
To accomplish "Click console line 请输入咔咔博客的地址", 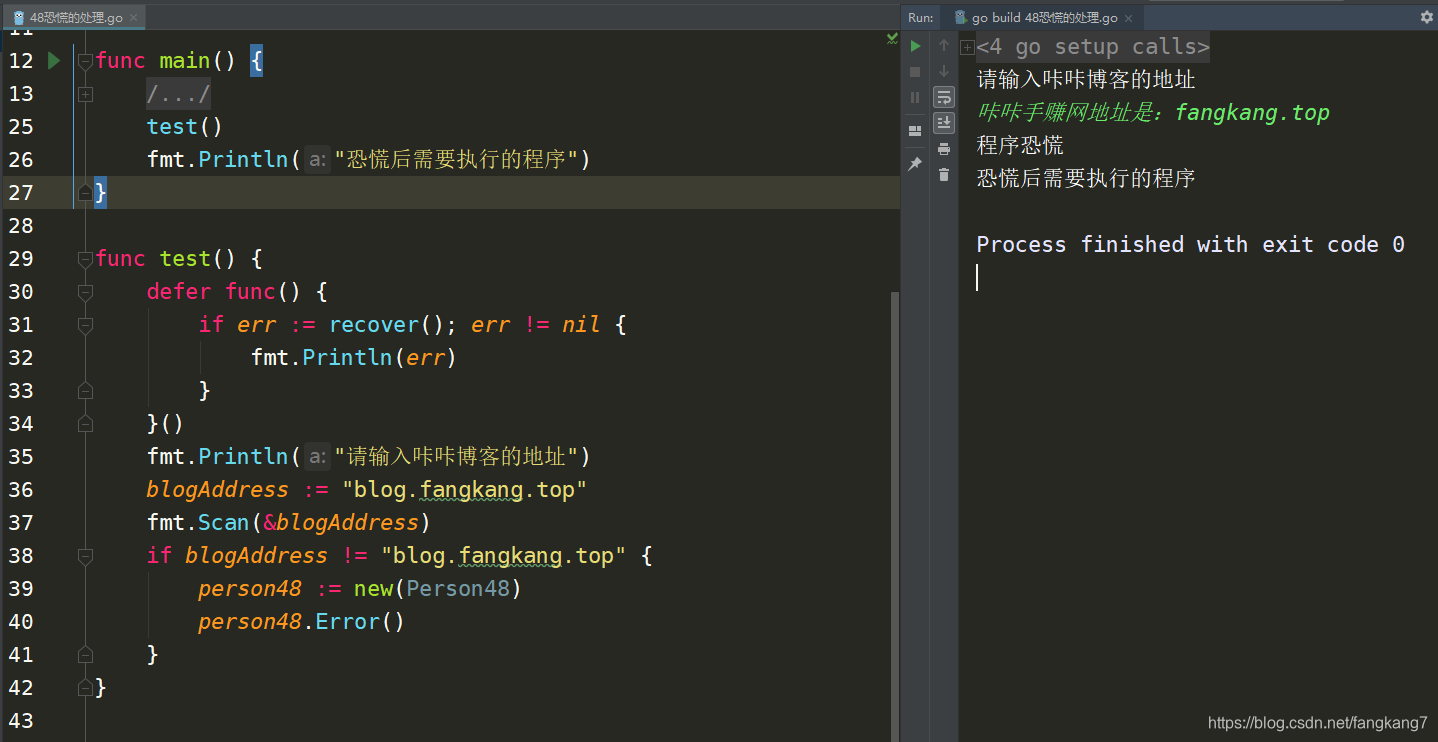I will click(1086, 80).
